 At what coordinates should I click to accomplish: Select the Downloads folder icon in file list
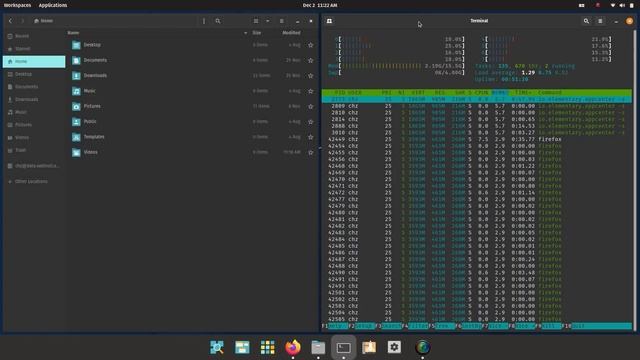(76, 76)
